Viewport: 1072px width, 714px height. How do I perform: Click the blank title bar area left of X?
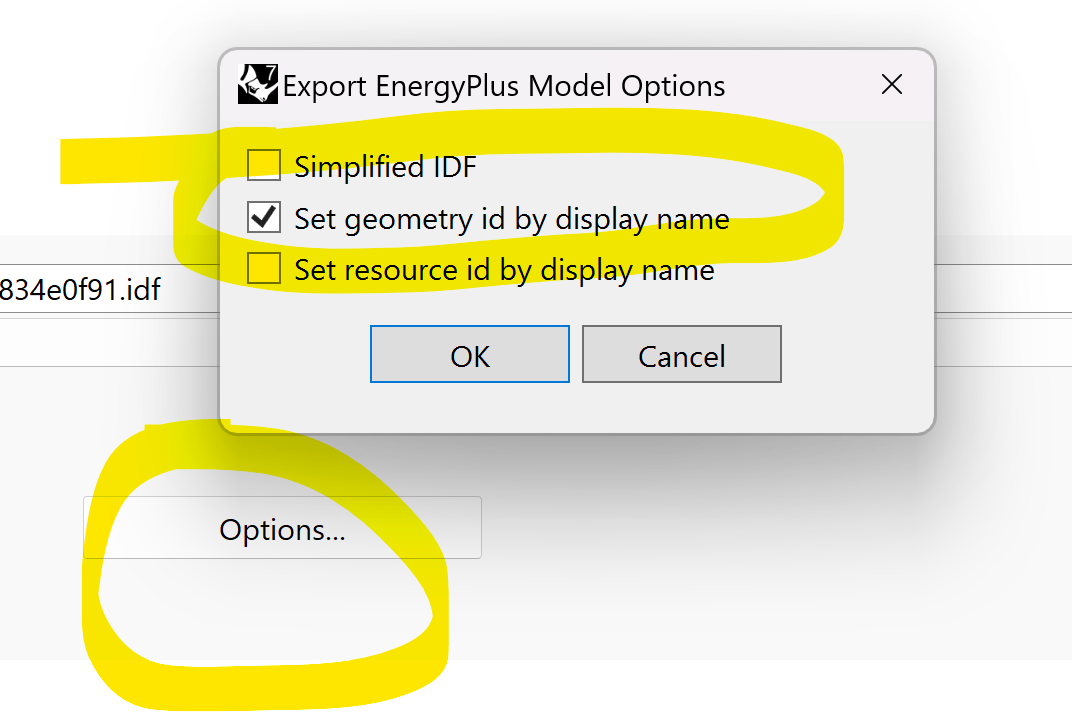coord(800,85)
